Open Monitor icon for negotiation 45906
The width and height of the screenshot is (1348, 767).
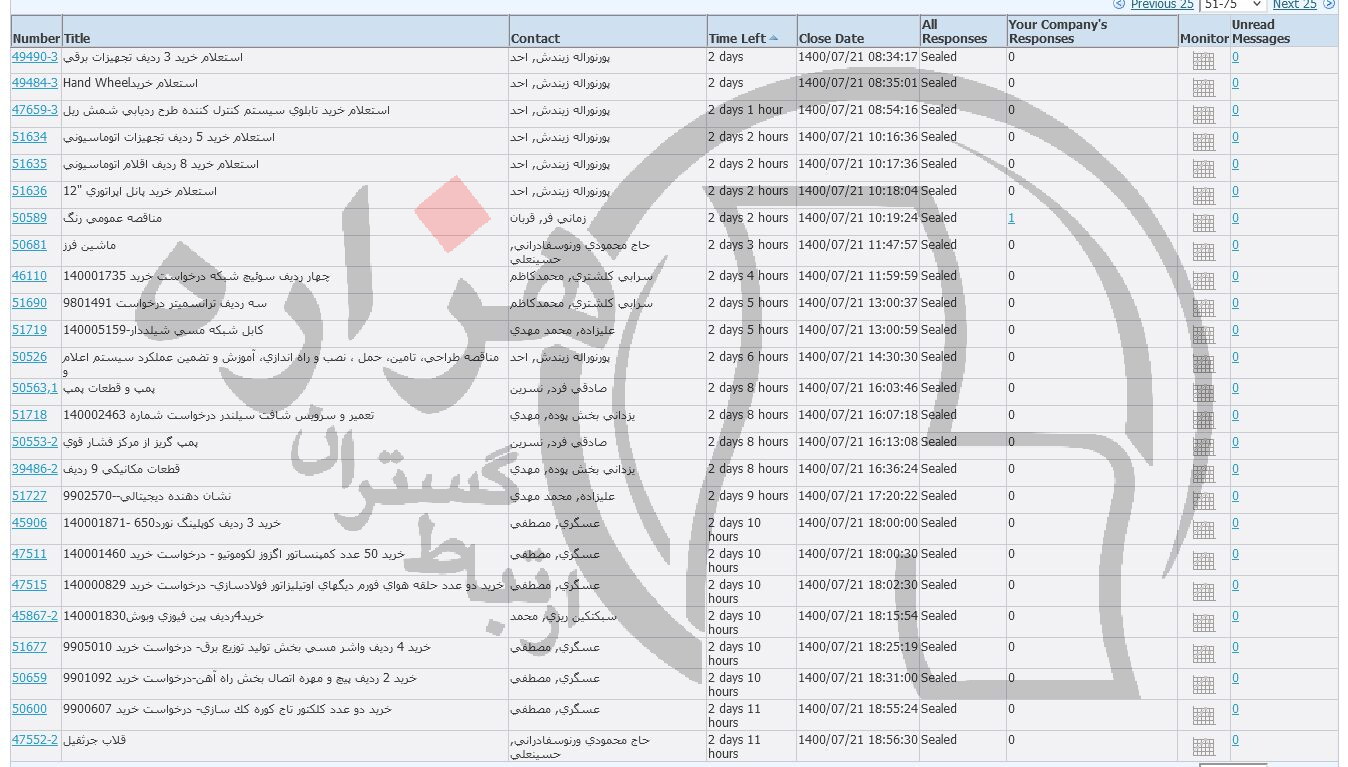pyautogui.click(x=1203, y=528)
